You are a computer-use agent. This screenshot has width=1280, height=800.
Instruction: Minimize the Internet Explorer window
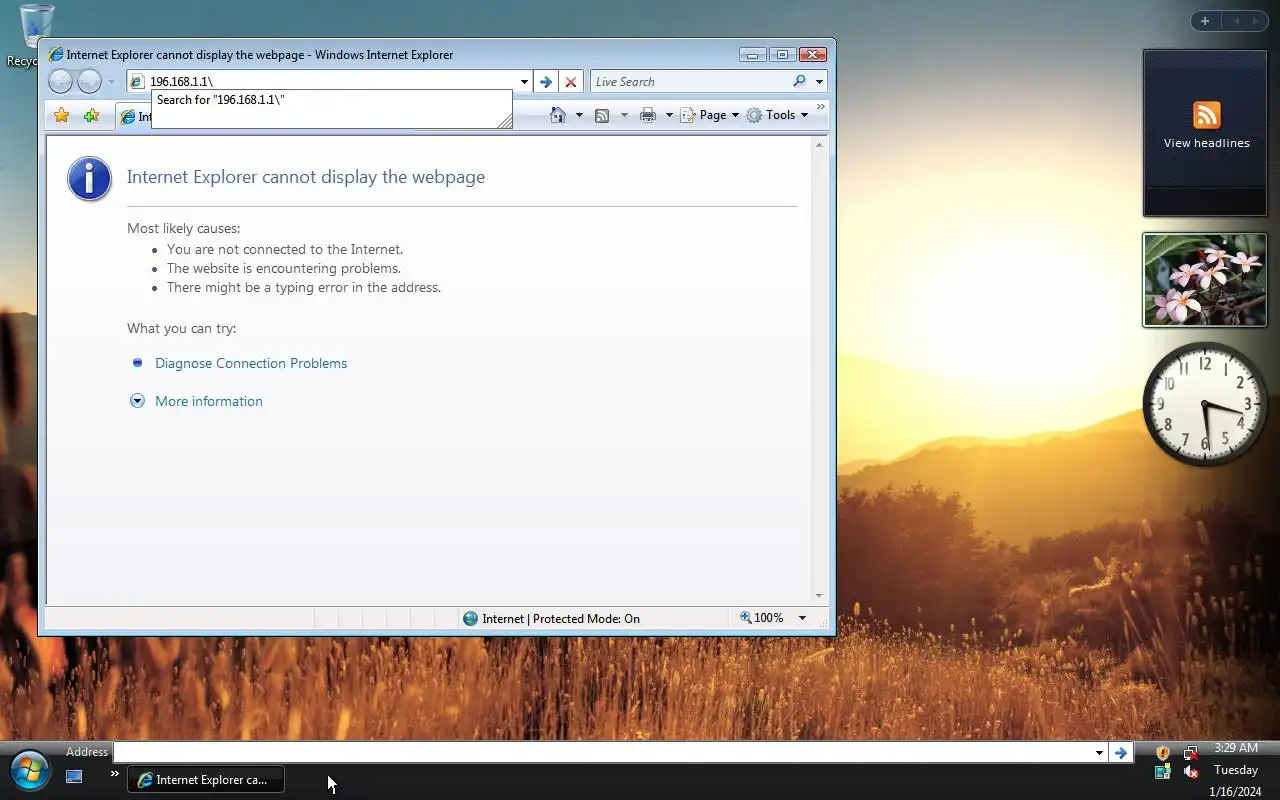tap(753, 54)
